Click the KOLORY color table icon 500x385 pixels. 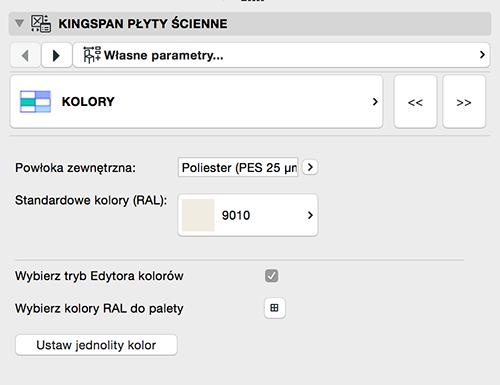35,102
